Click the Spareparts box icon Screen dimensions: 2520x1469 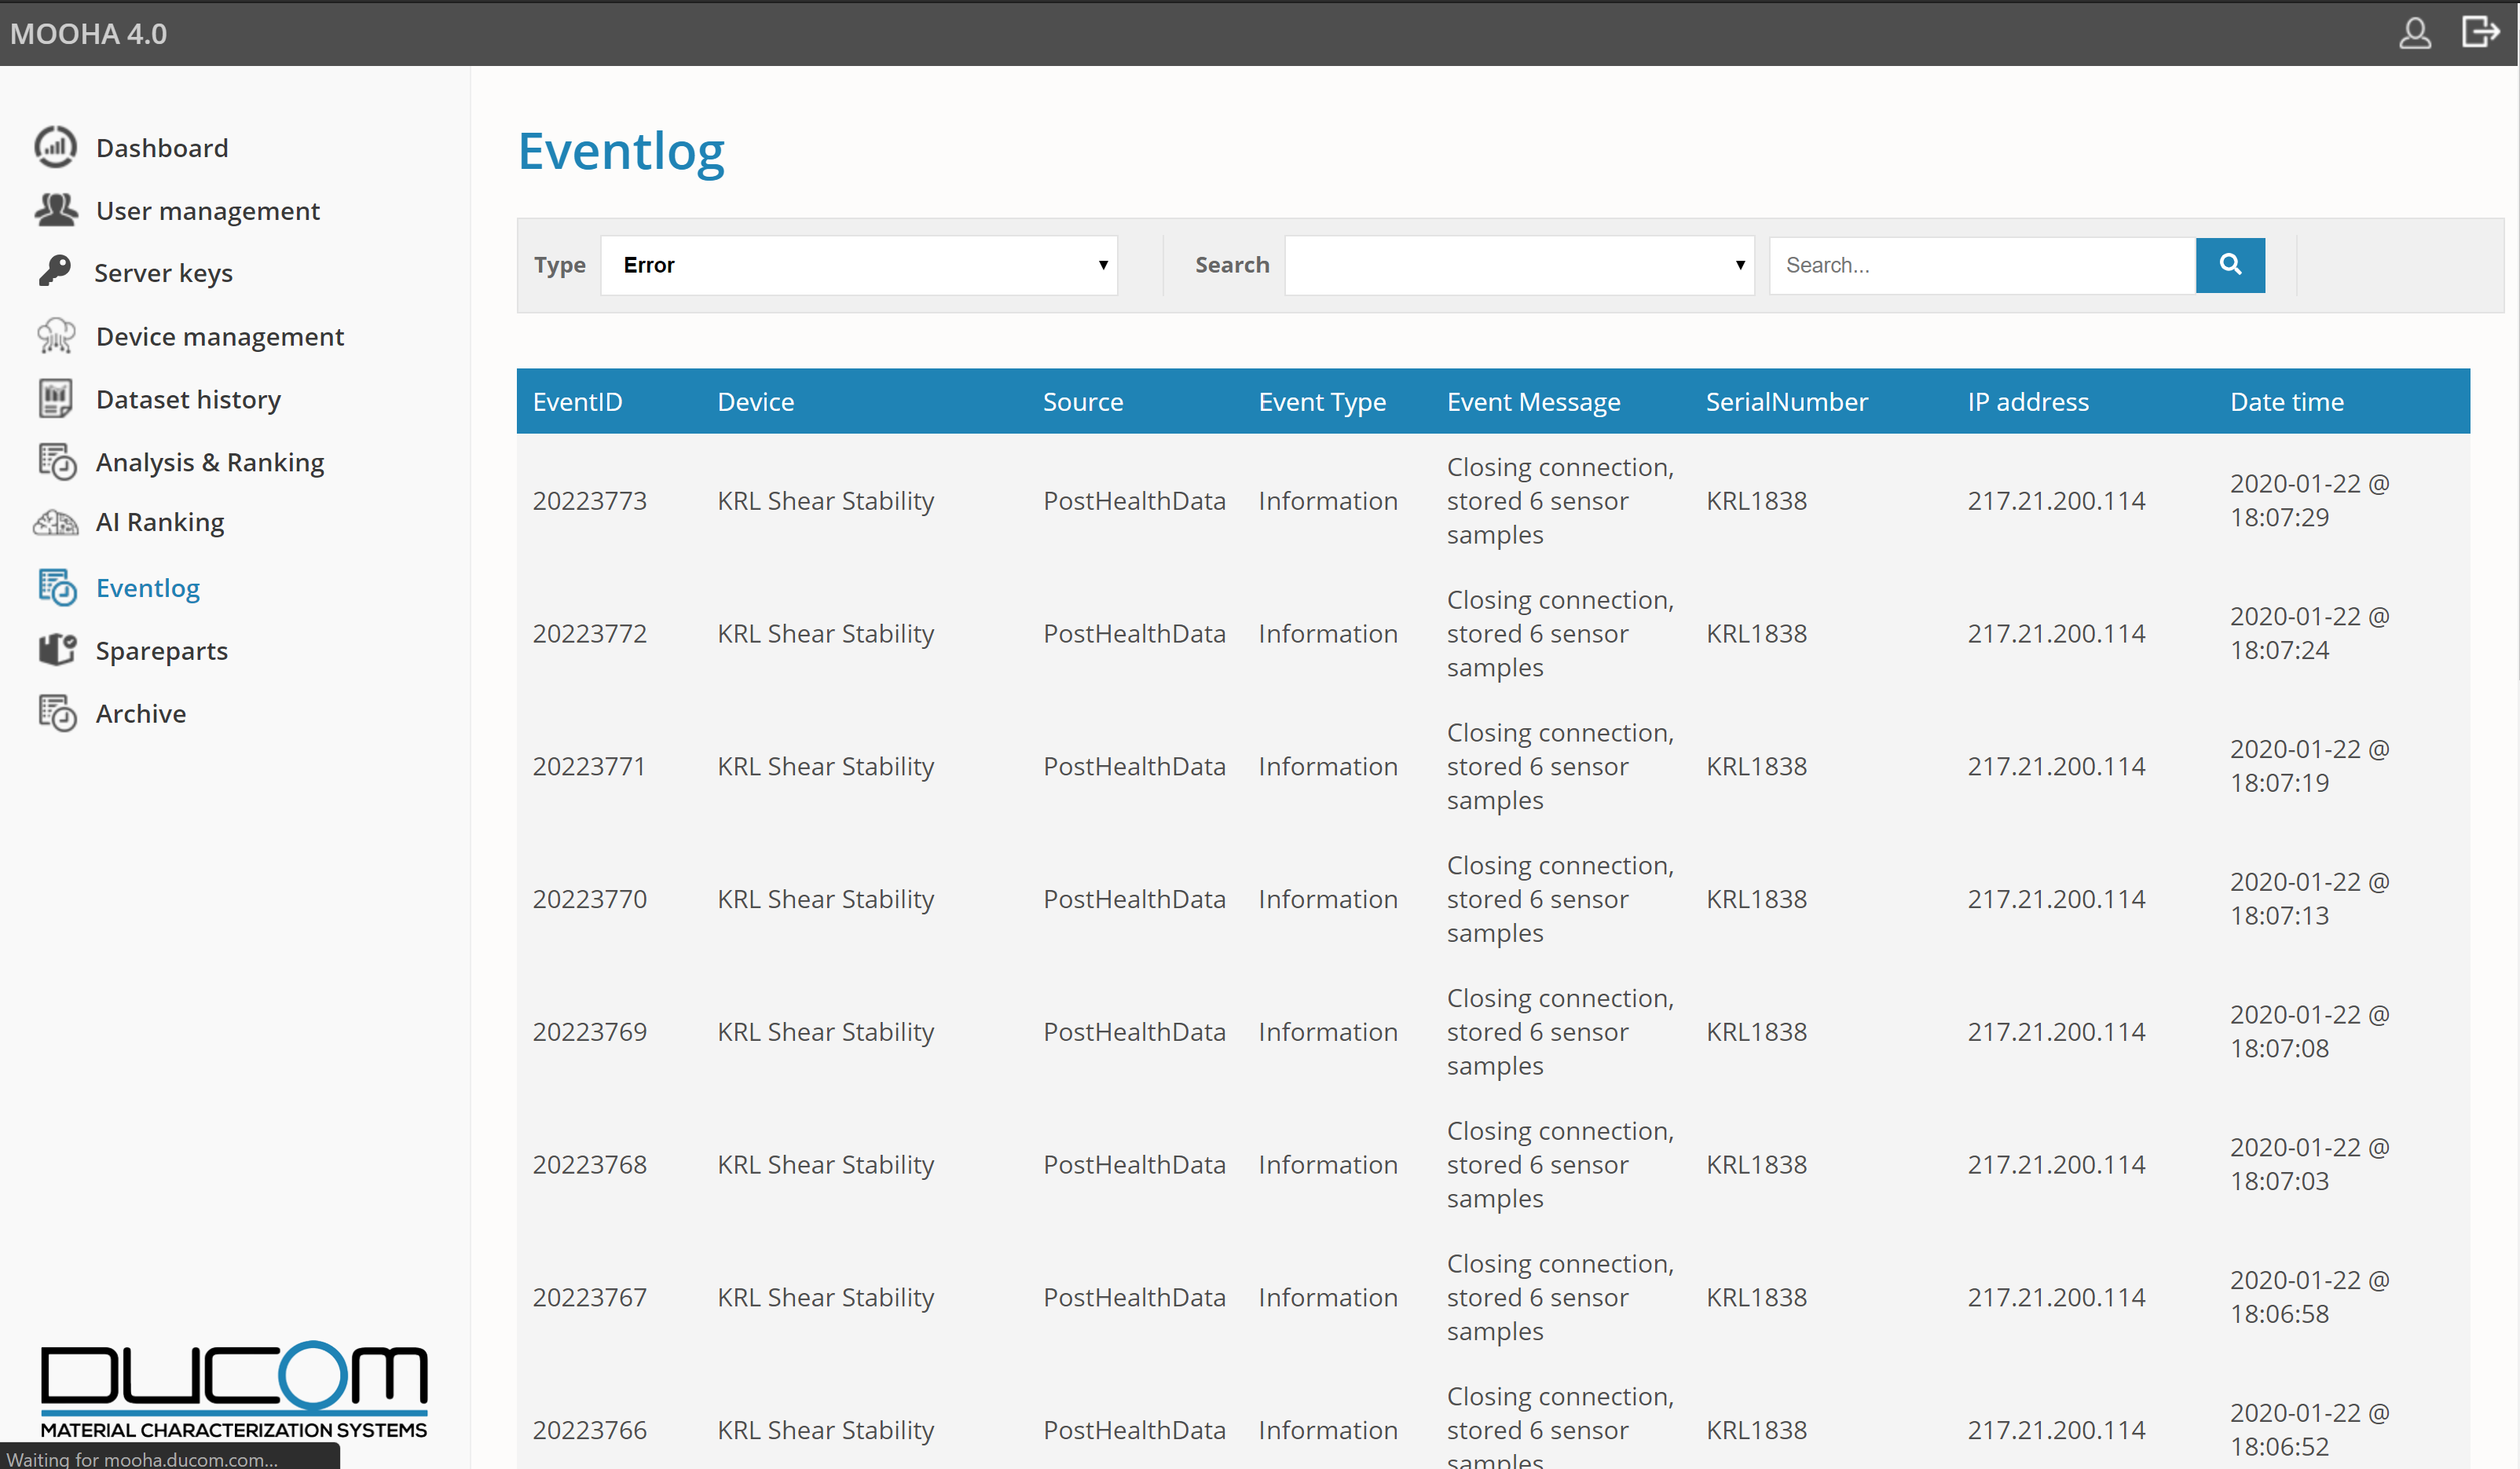point(56,650)
